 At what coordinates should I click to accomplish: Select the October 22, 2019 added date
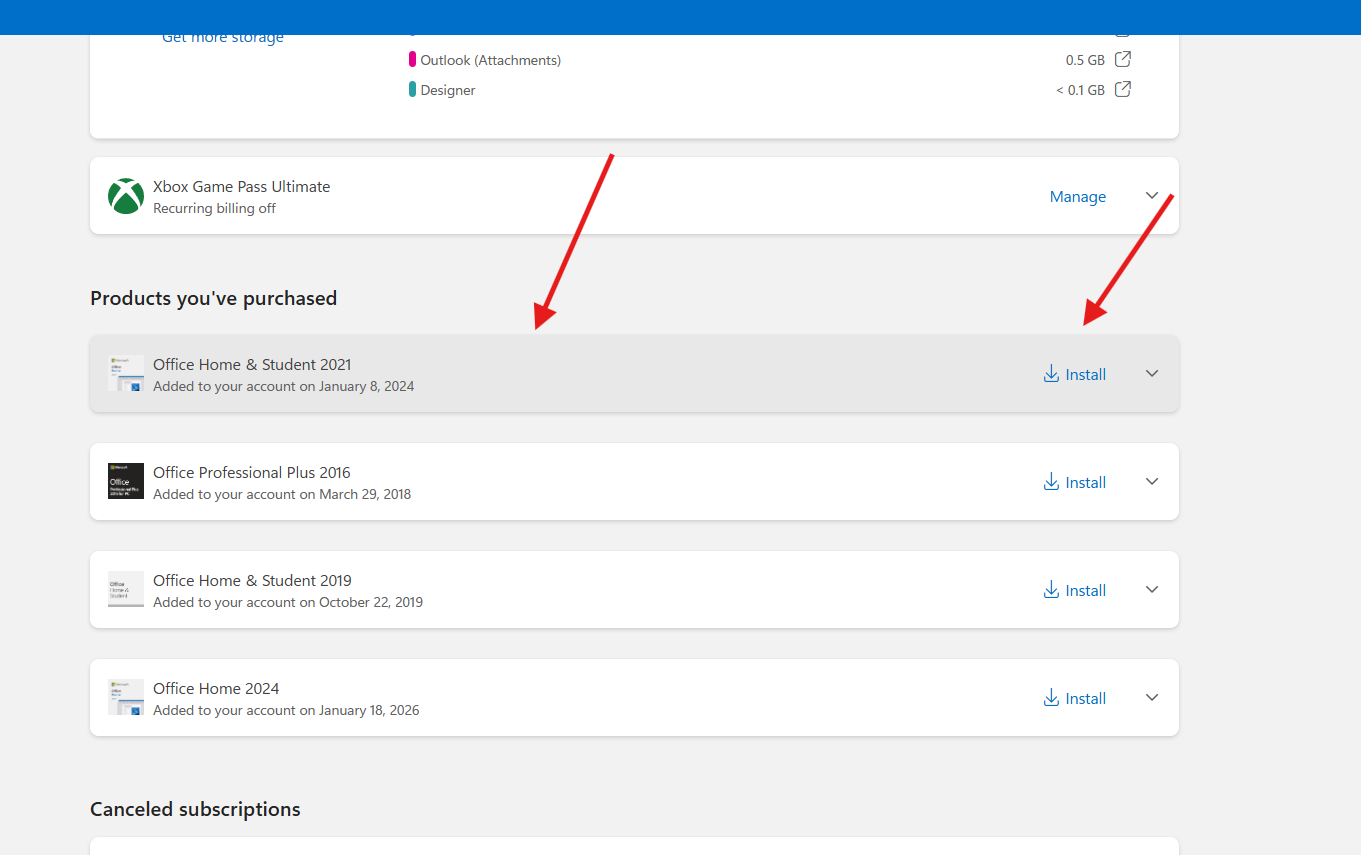coord(371,602)
